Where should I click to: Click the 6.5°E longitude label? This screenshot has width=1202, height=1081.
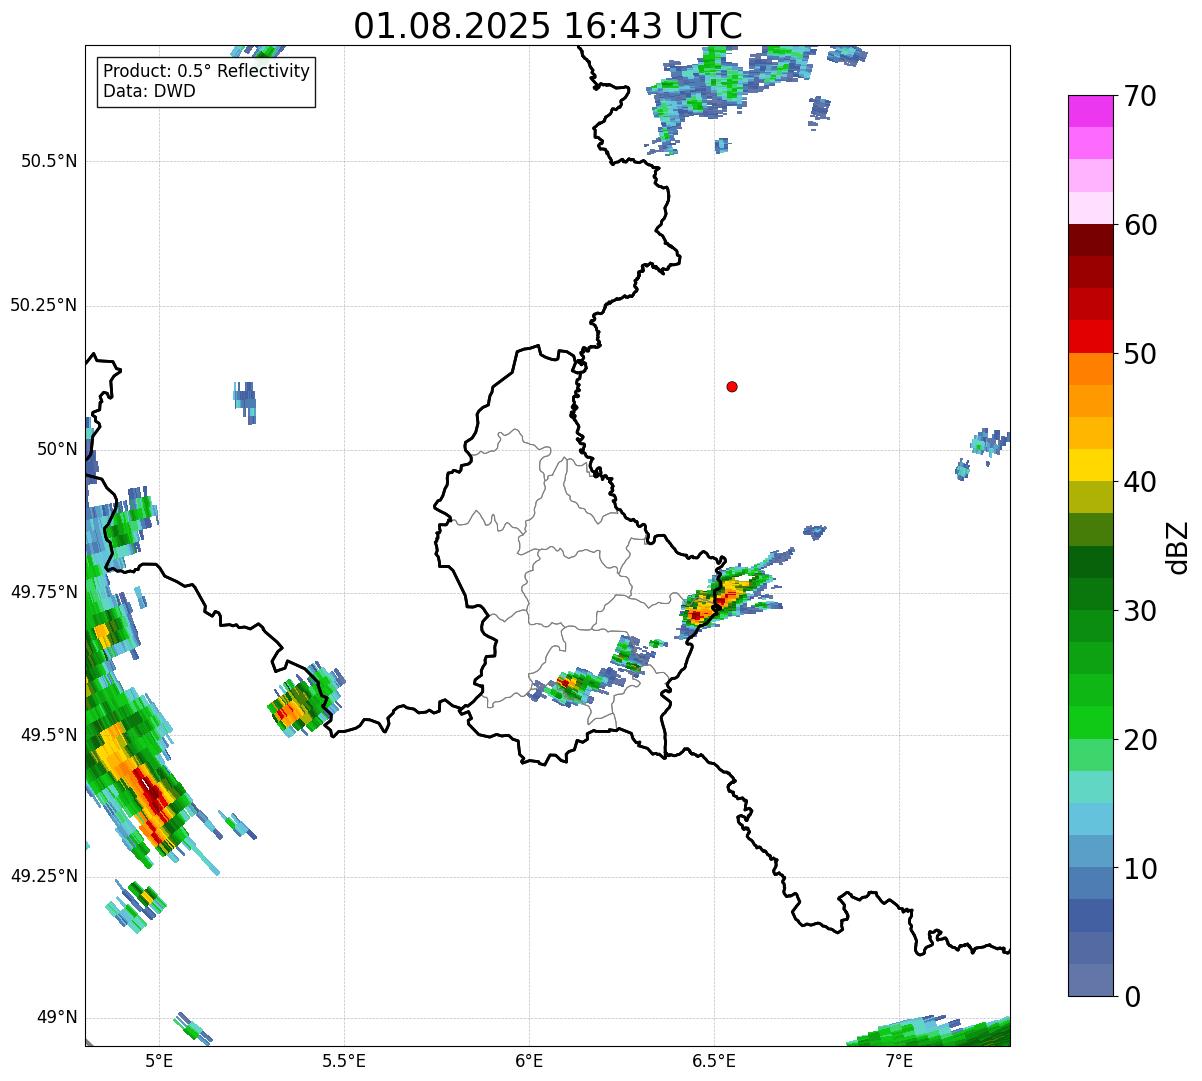(714, 1061)
